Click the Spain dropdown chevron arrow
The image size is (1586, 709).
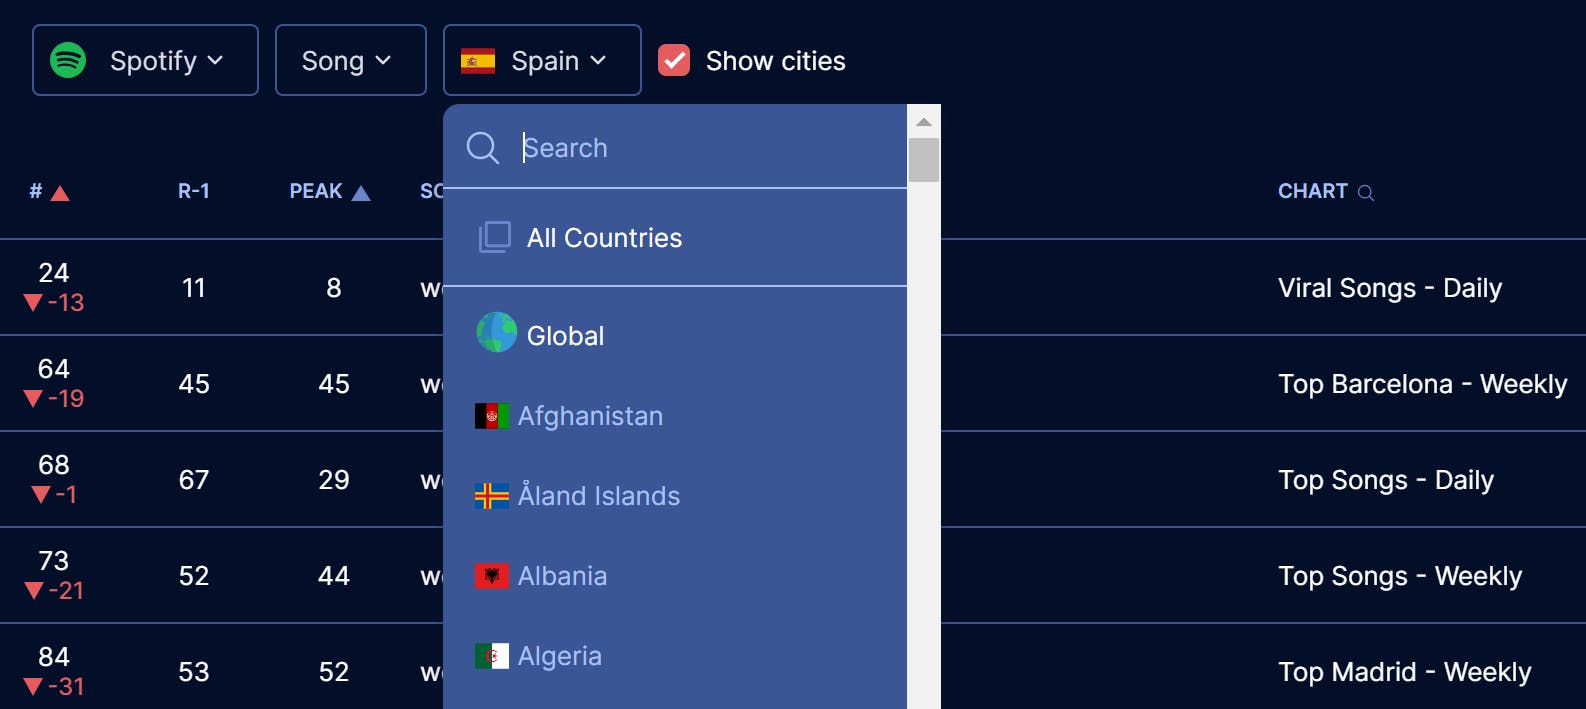pyautogui.click(x=598, y=61)
